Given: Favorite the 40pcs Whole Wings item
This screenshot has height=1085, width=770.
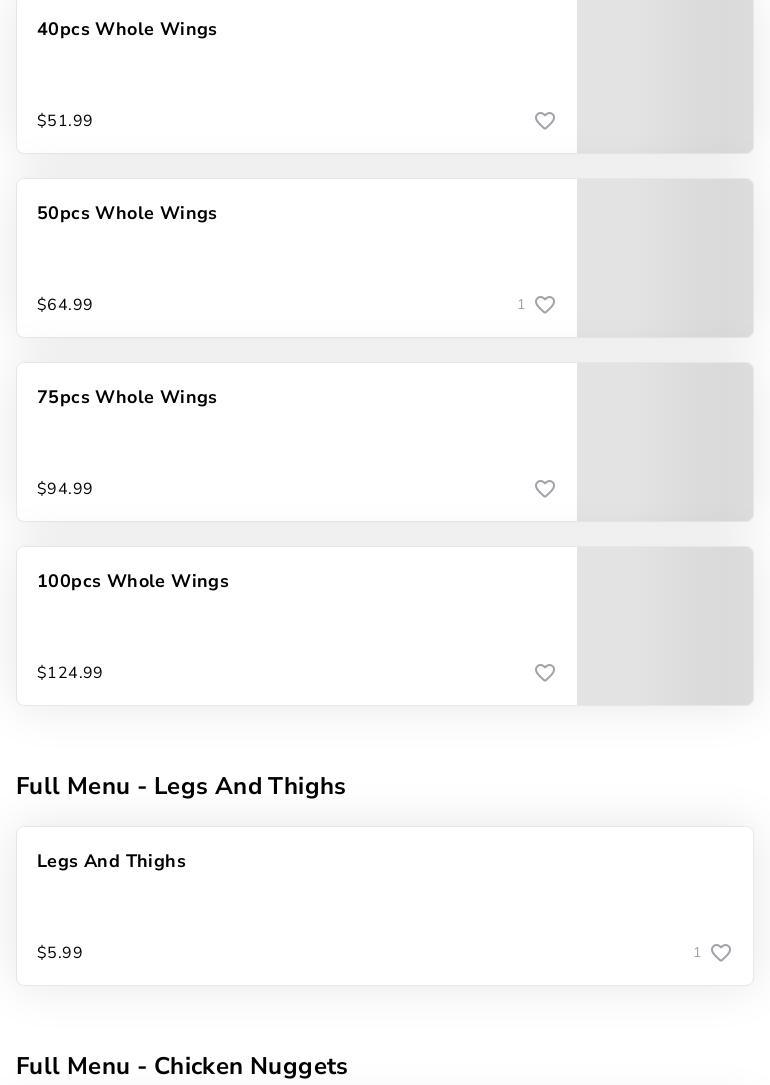Looking at the screenshot, I should [545, 121].
